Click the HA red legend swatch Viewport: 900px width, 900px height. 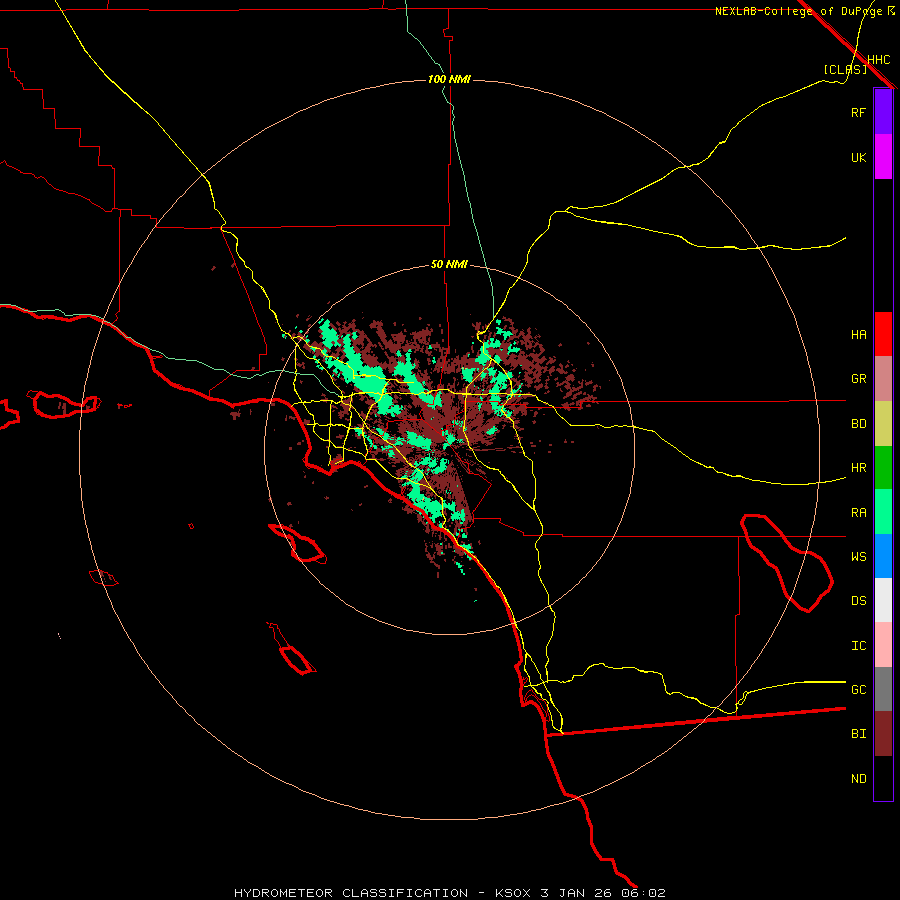(x=883, y=334)
